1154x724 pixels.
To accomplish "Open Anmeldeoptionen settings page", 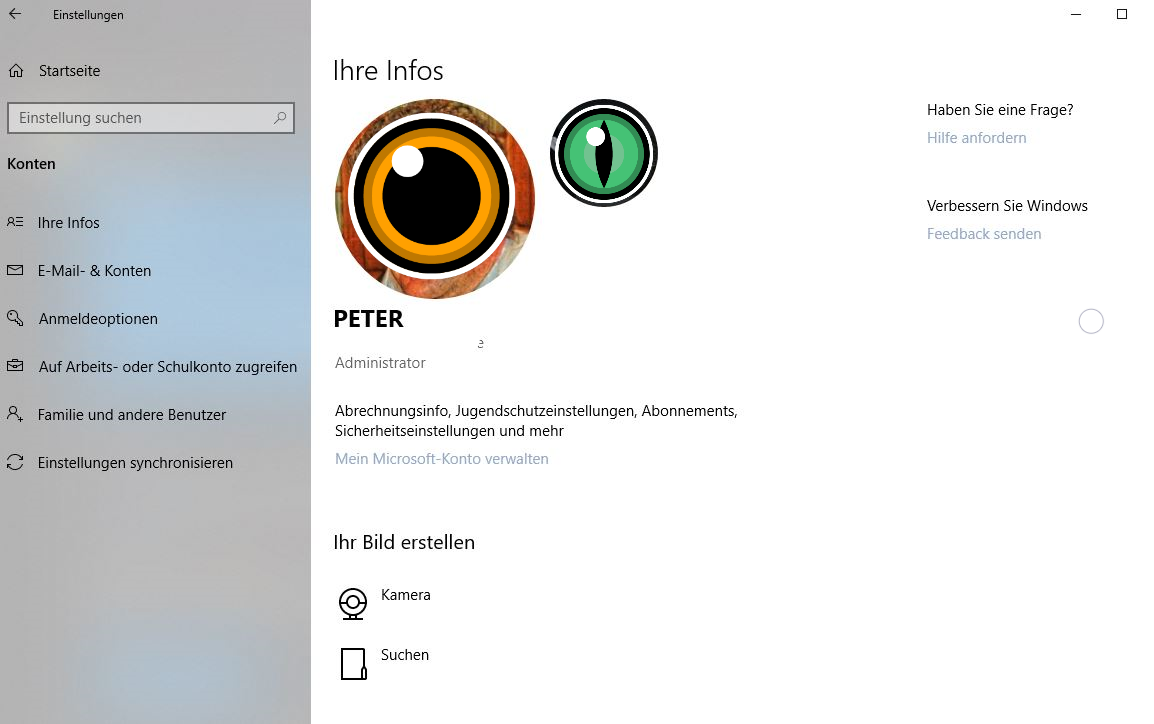I will point(99,319).
